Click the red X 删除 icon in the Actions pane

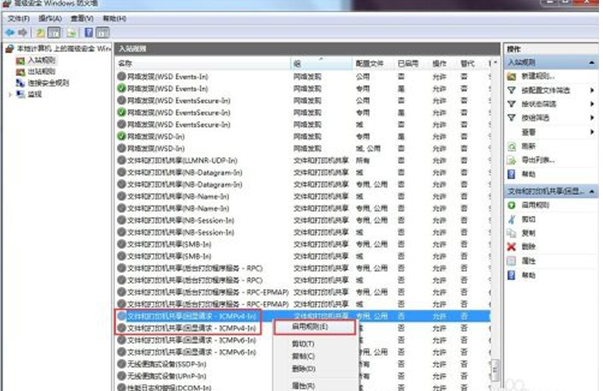click(511, 247)
